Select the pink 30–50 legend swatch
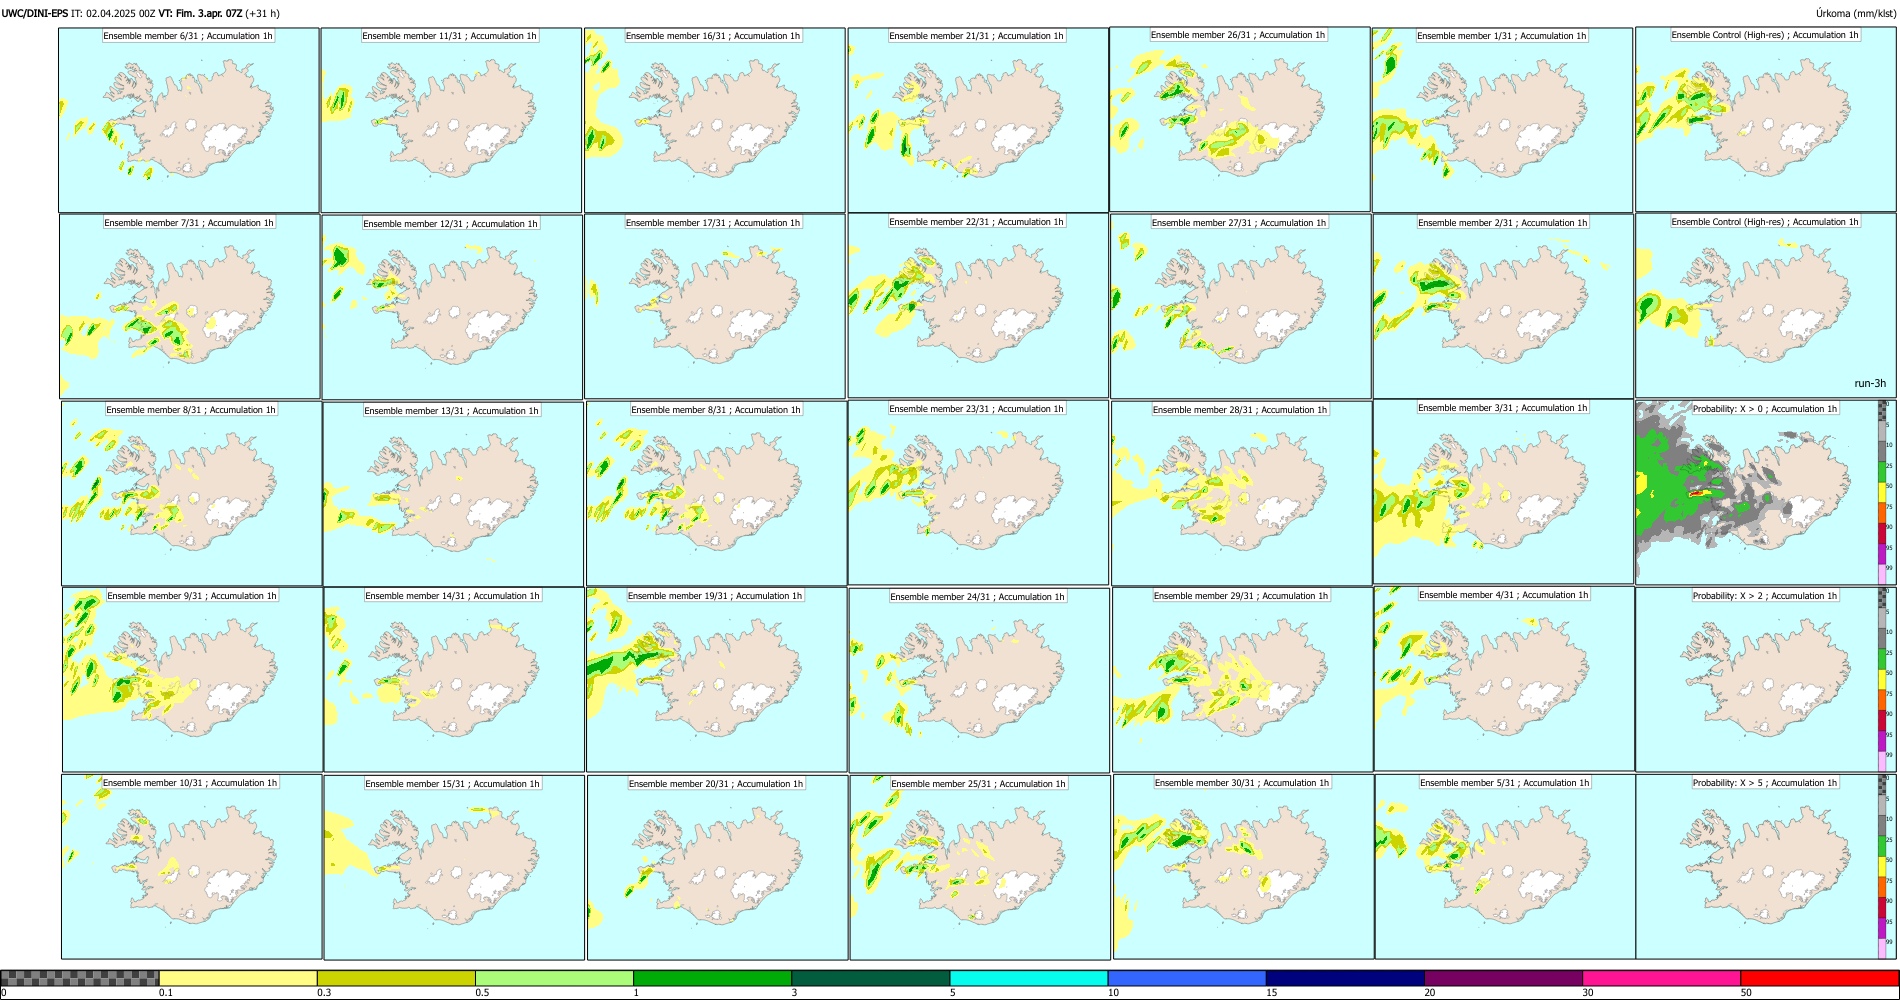 (x=1661, y=978)
